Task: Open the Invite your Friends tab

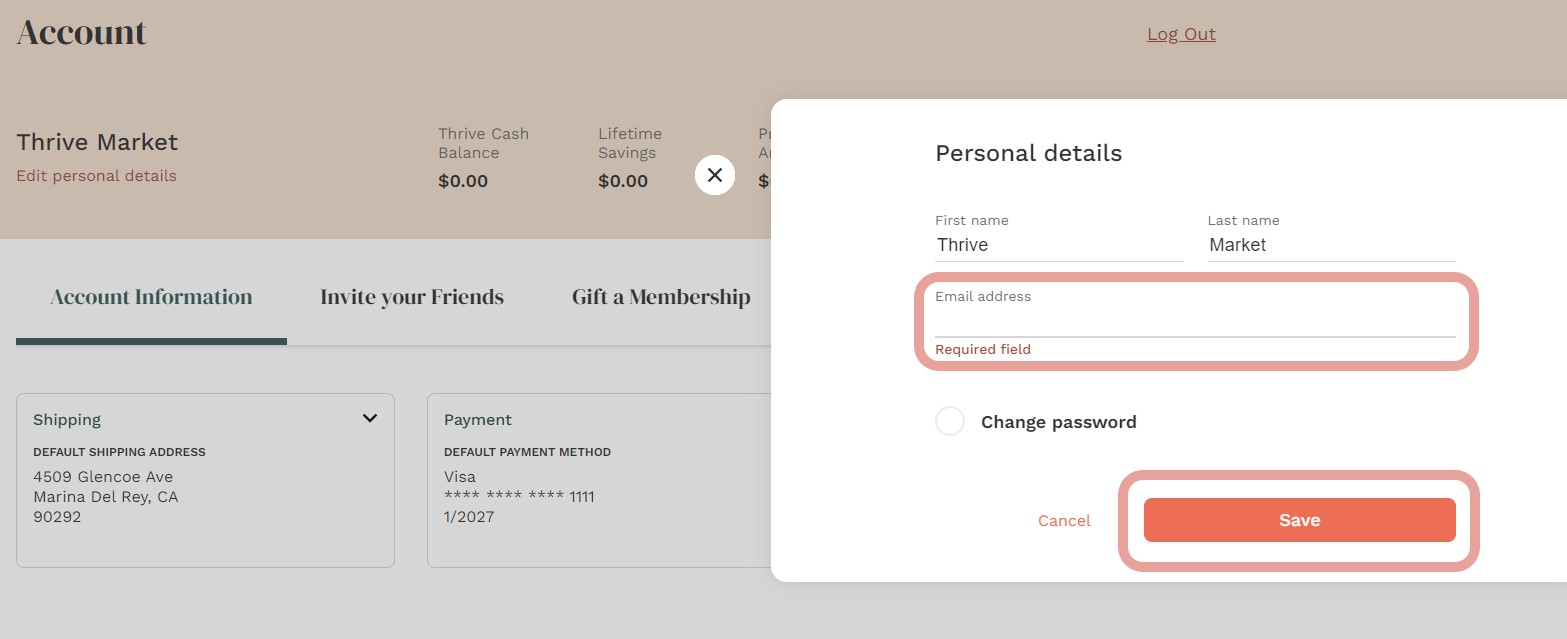Action: [x=412, y=297]
